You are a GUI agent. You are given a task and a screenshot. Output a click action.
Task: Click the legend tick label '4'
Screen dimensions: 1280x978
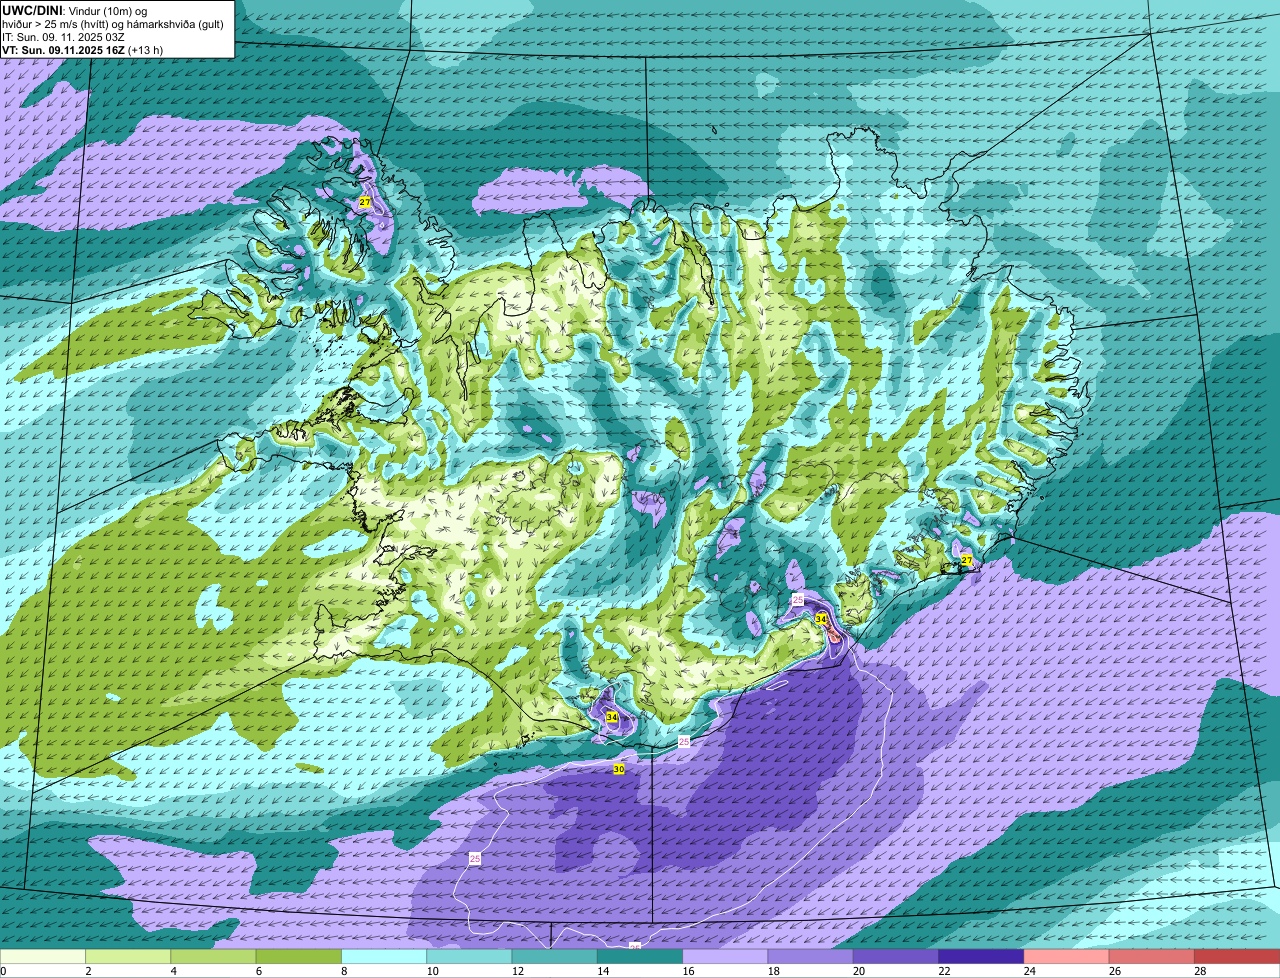click(x=173, y=971)
